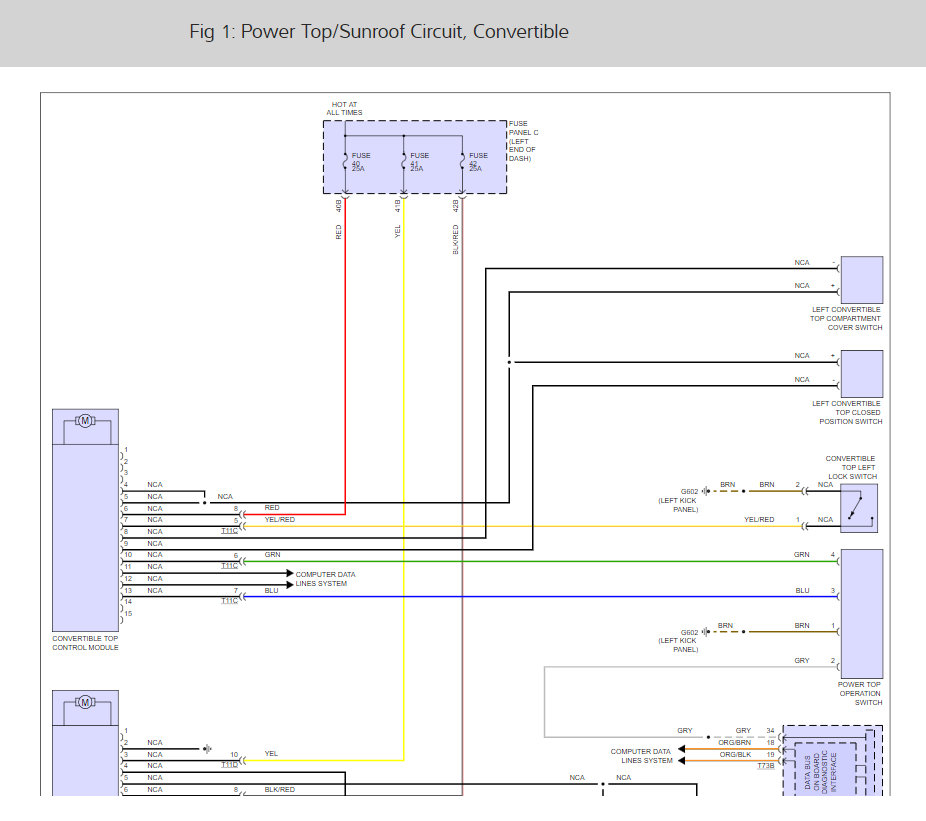Screen dimensions: 926x821
Task: Click the blue BLU wire line
Action: tap(540, 597)
